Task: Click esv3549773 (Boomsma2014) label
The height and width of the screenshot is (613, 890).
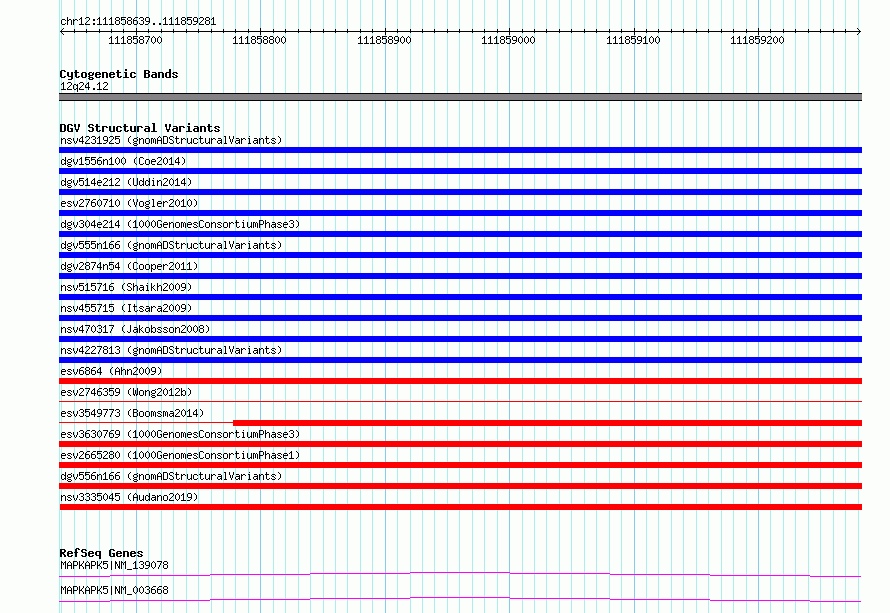Action: coord(132,413)
